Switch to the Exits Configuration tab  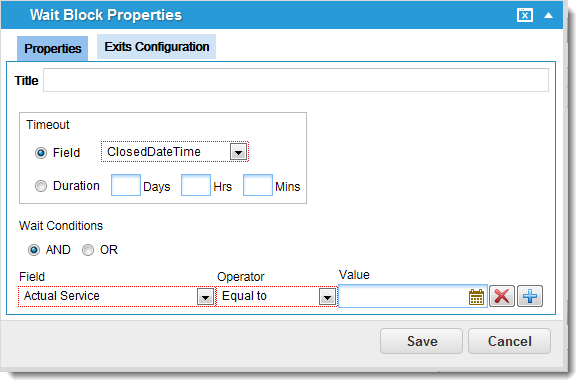tap(157, 47)
